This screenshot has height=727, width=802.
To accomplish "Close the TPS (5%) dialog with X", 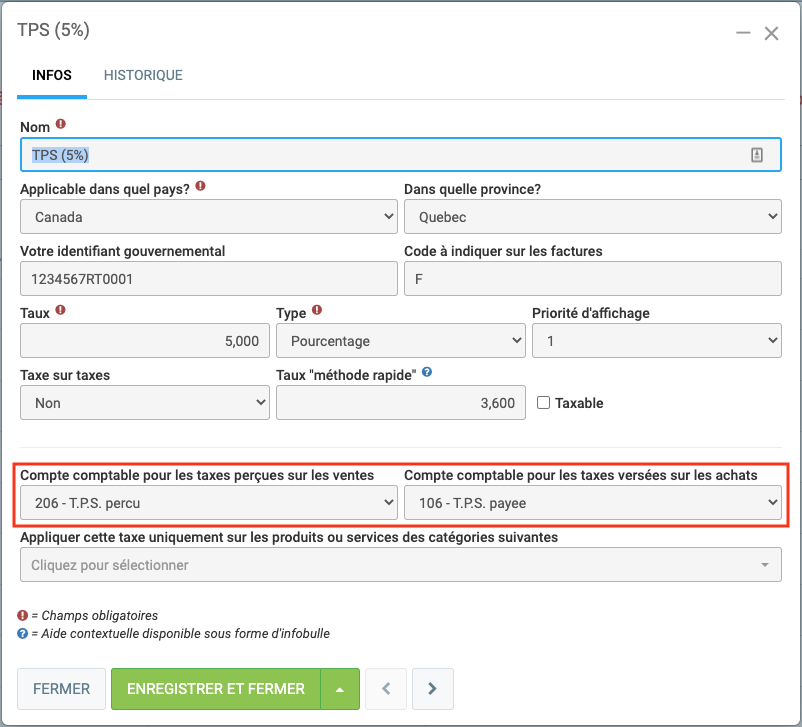I will pos(771,33).
